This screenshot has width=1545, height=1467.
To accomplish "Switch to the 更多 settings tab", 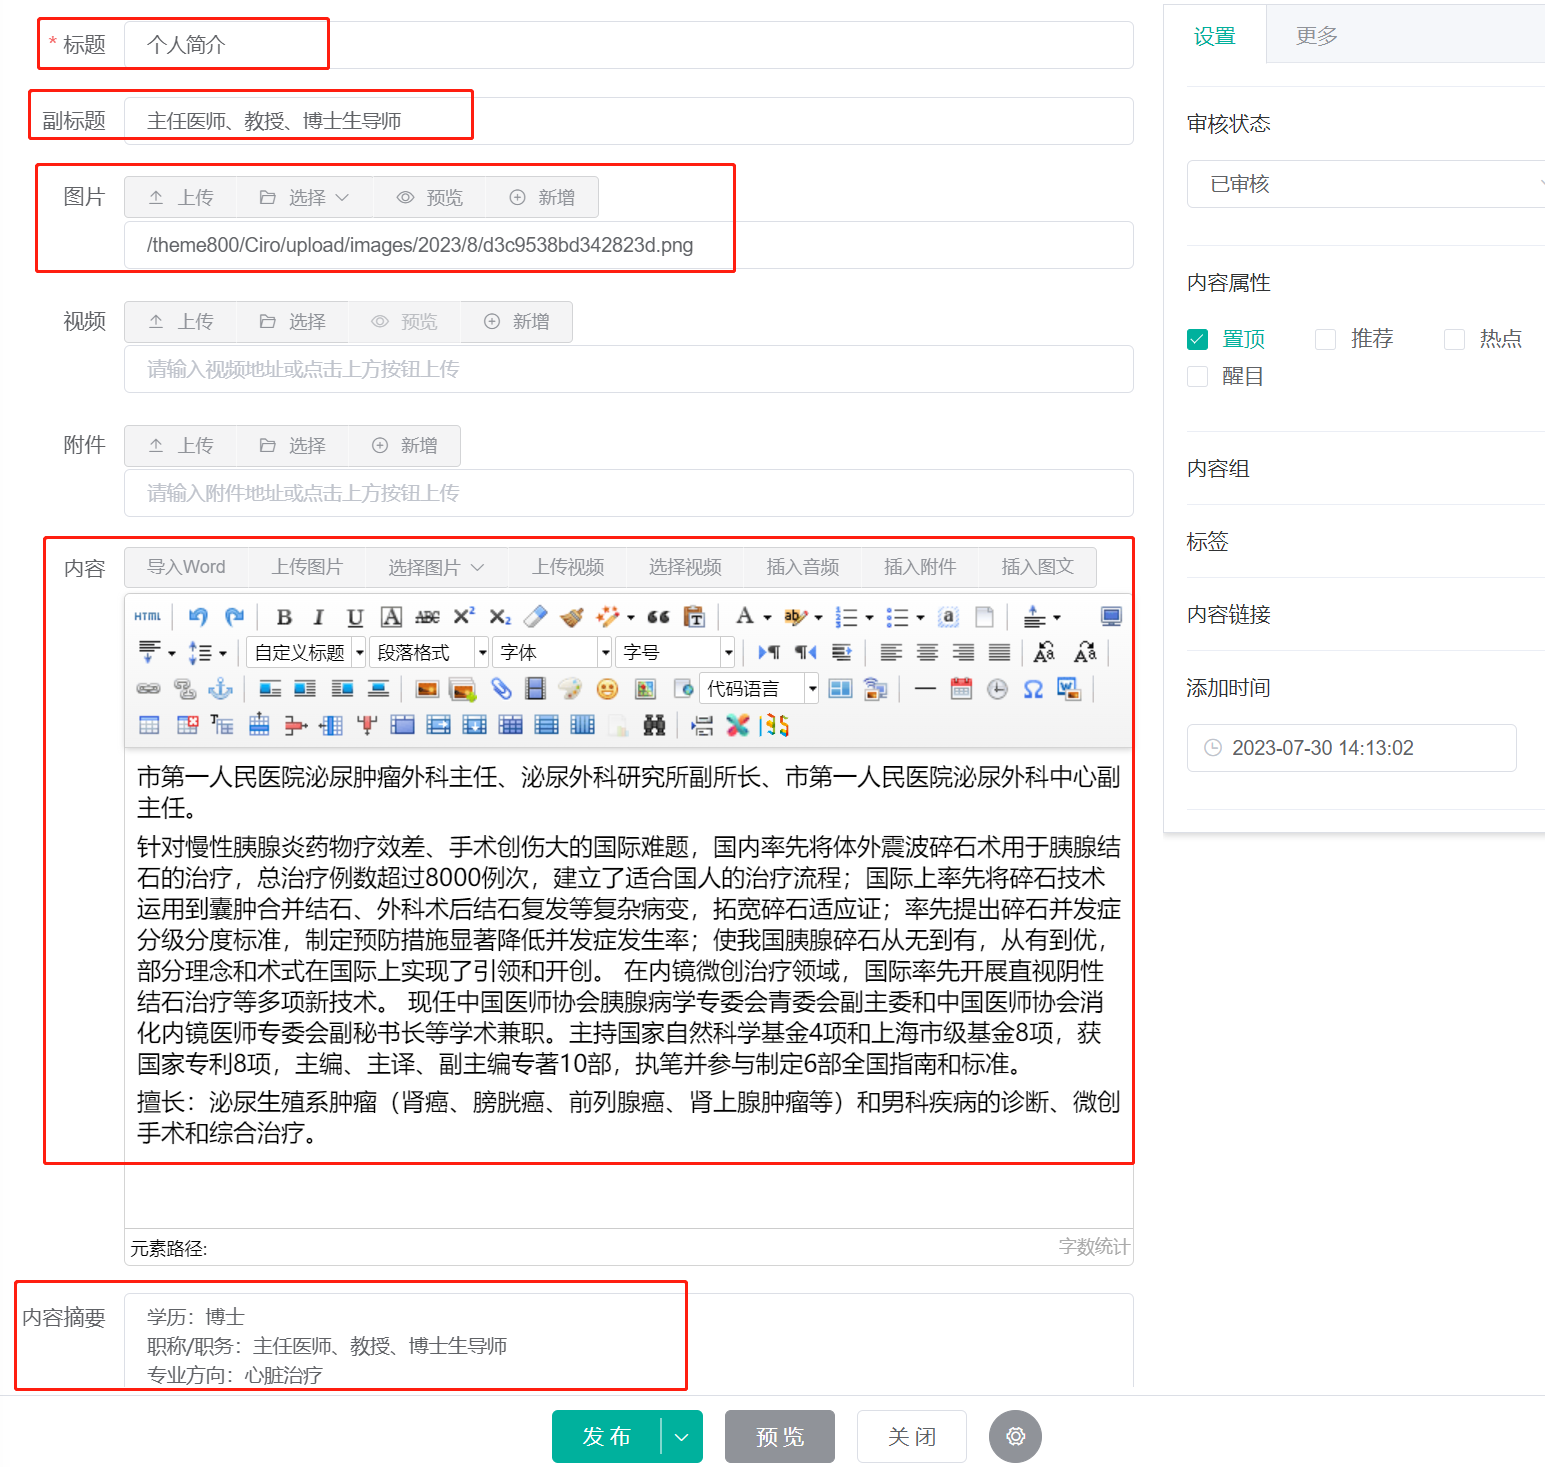I will (x=1315, y=34).
